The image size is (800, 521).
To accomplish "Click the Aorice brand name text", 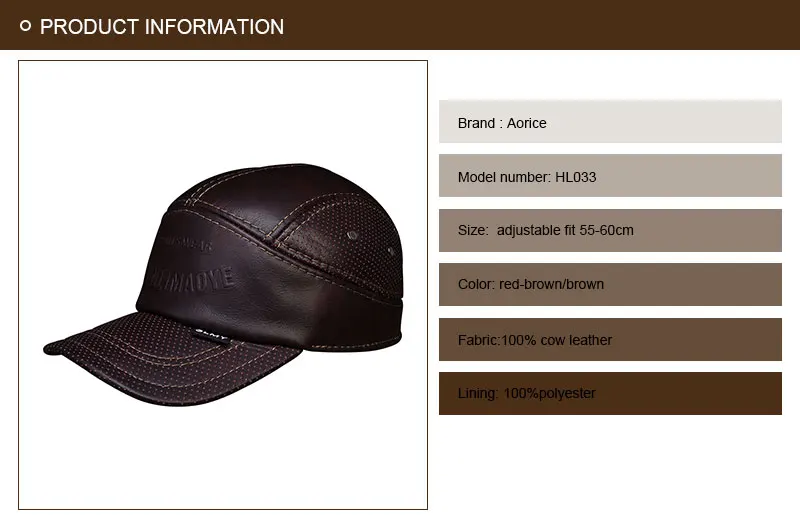I will [527, 123].
